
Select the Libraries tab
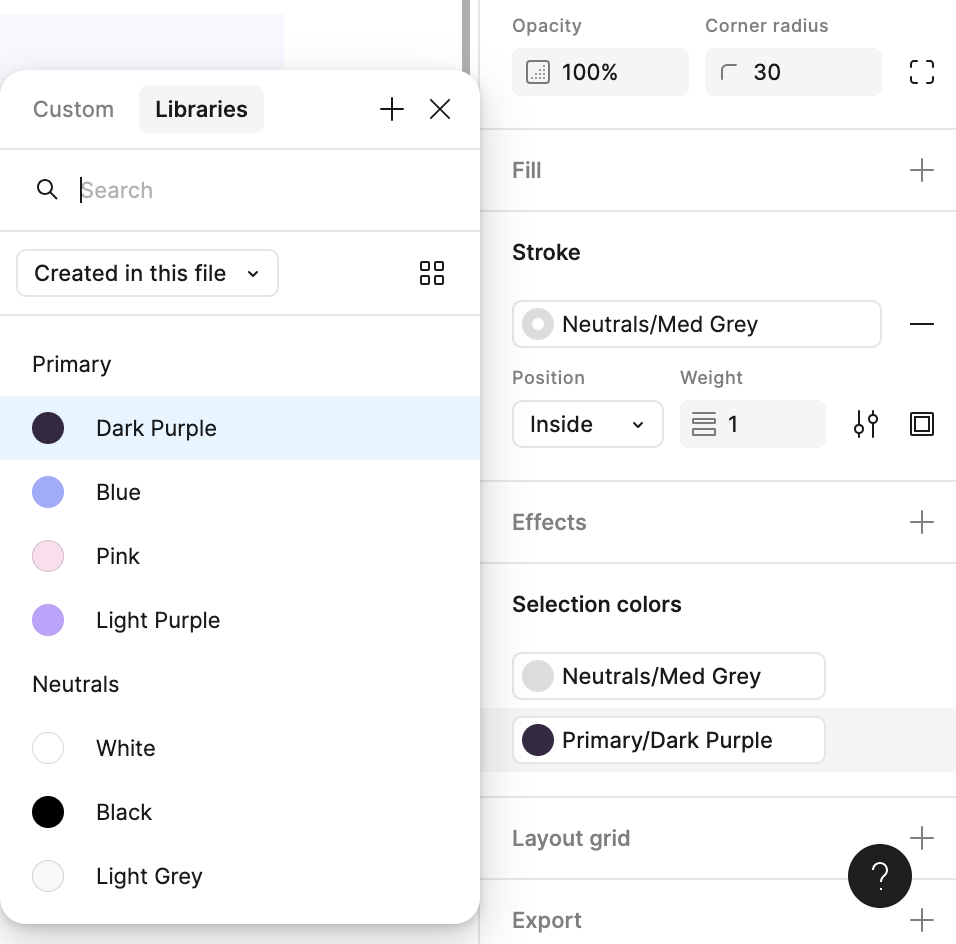(201, 109)
